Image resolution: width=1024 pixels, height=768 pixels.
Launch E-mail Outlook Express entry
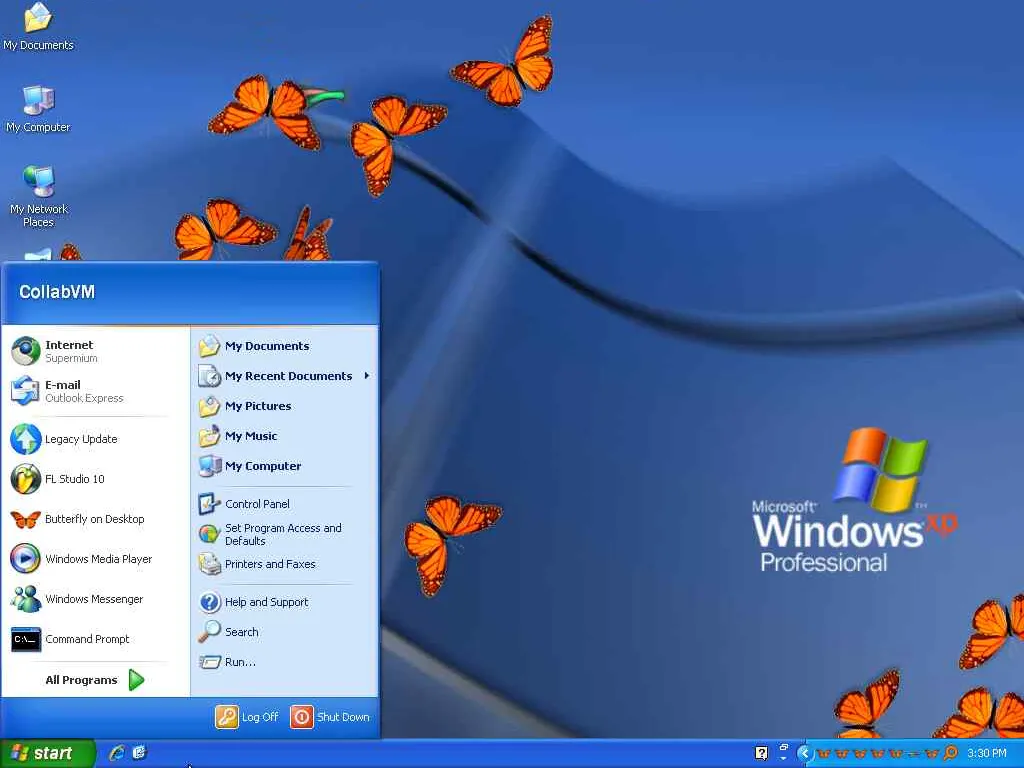[x=95, y=391]
